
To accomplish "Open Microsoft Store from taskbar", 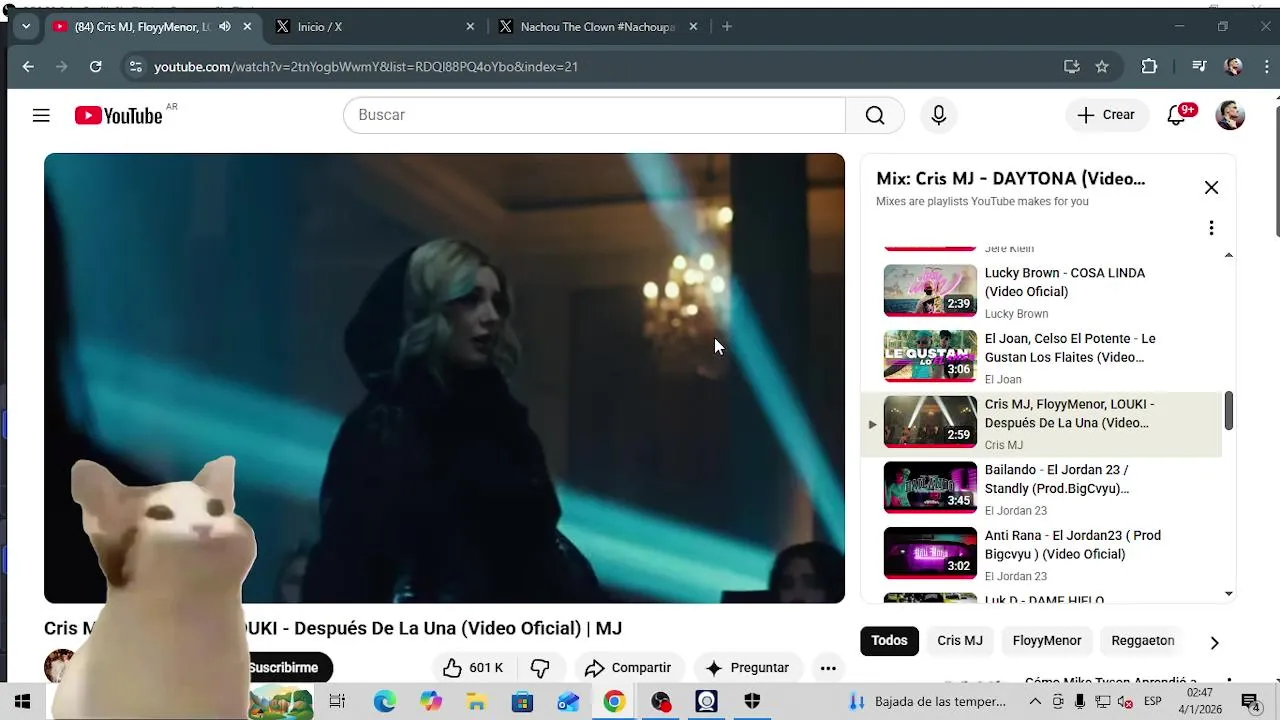I will [x=522, y=701].
